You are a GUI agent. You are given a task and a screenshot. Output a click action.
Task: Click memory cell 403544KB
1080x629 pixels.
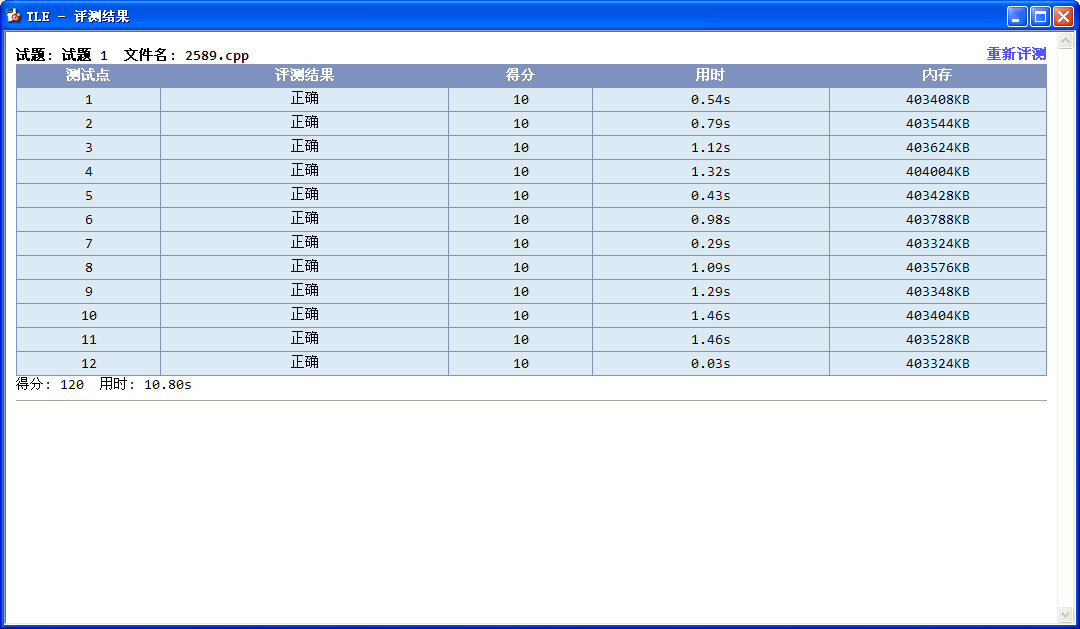937,124
